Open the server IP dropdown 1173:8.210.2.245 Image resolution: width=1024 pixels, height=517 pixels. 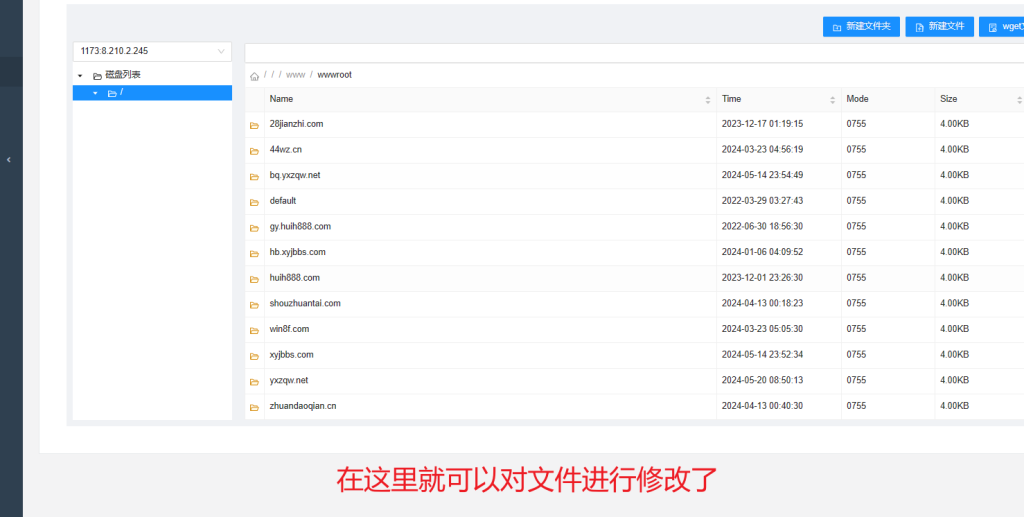click(x=152, y=51)
